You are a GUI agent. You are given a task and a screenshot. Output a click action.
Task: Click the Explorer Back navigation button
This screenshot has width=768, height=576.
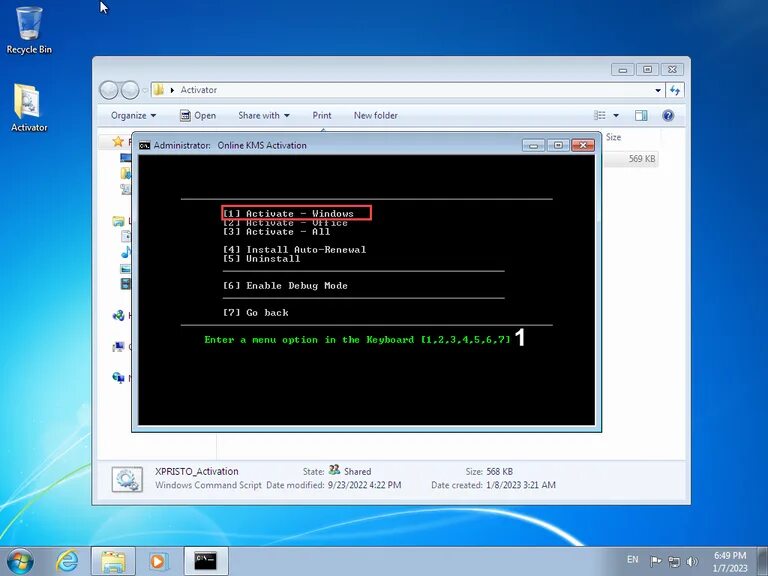[109, 90]
